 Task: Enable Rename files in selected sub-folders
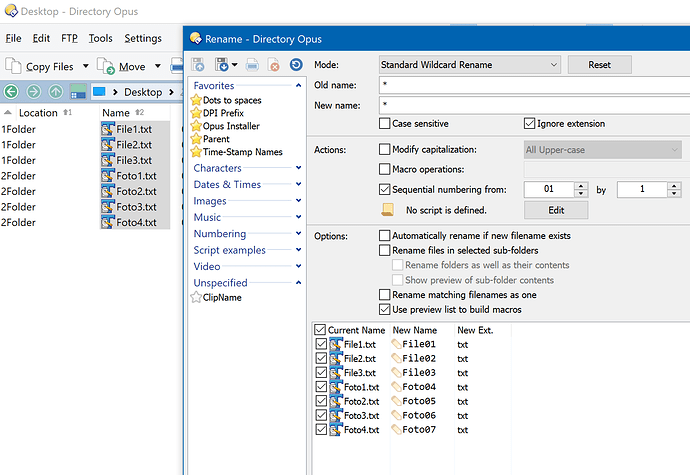pyautogui.click(x=385, y=250)
